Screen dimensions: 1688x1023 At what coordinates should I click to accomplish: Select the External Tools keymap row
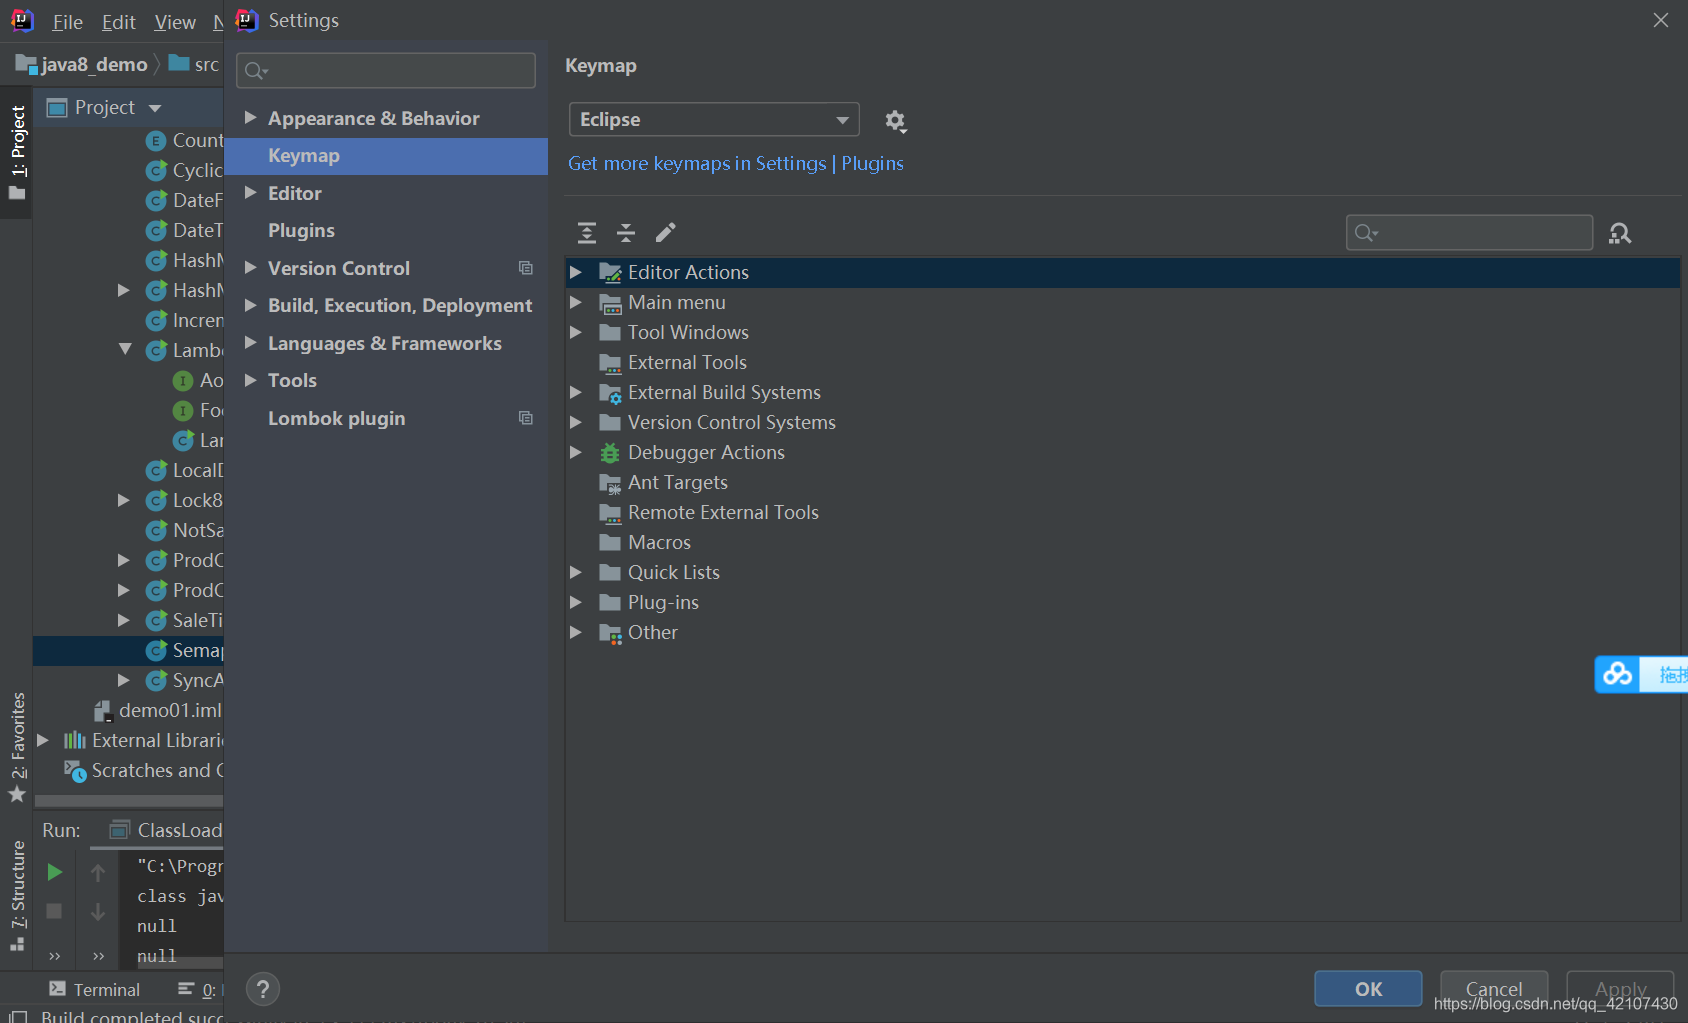1122,362
